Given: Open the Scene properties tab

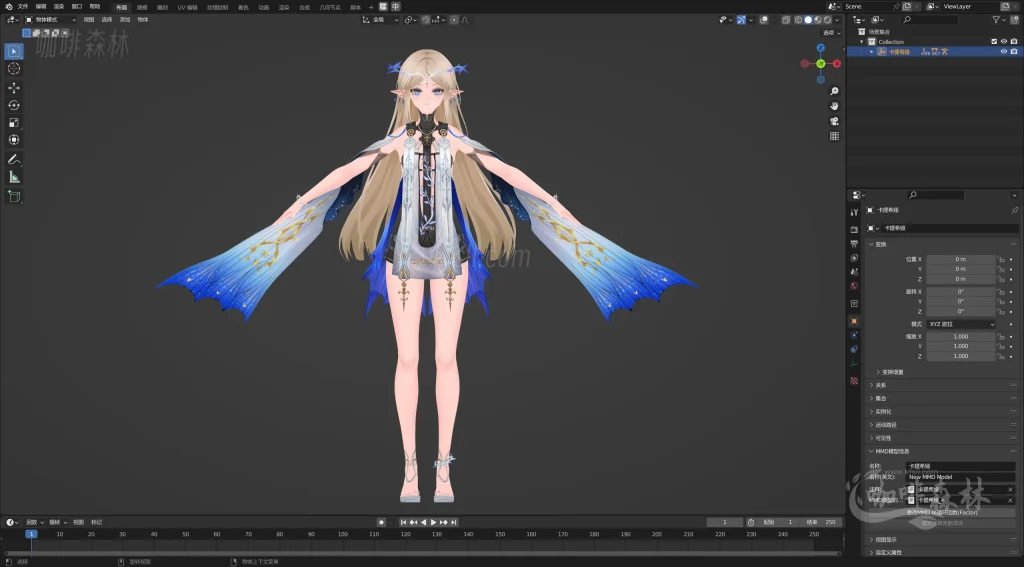Looking at the screenshot, I should [854, 272].
